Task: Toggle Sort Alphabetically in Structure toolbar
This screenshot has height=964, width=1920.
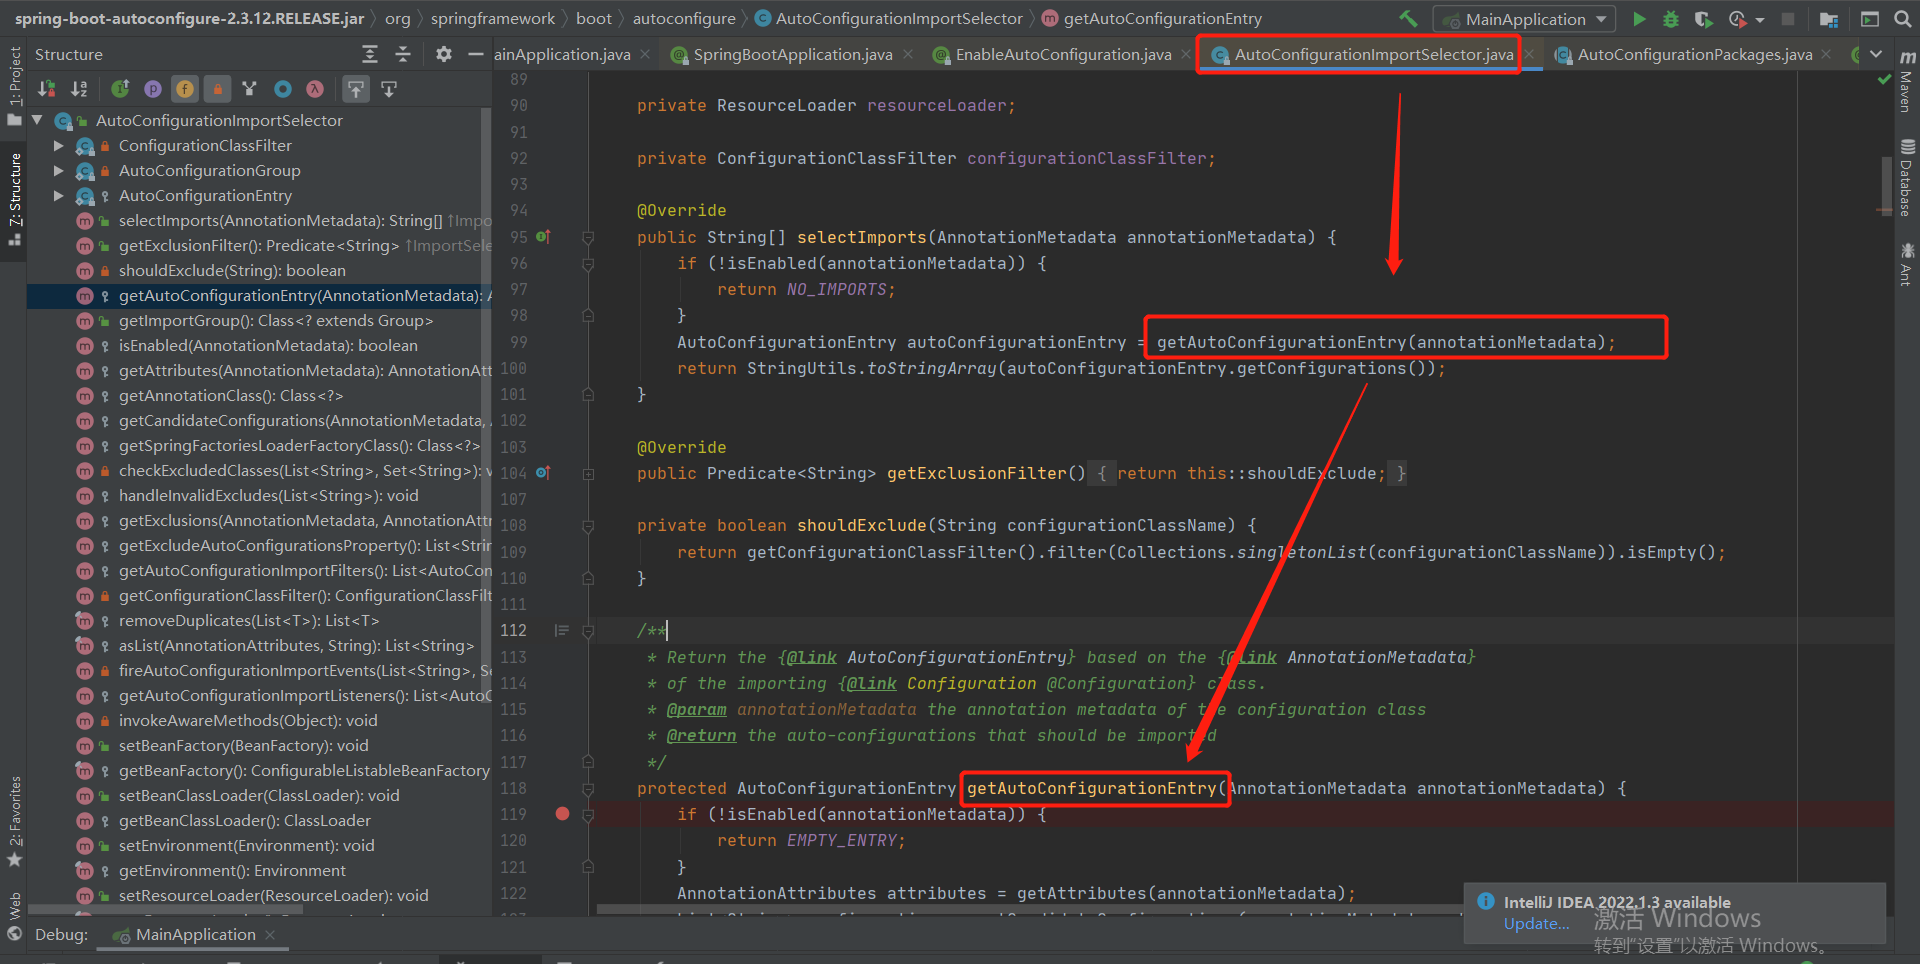Action: tap(80, 89)
